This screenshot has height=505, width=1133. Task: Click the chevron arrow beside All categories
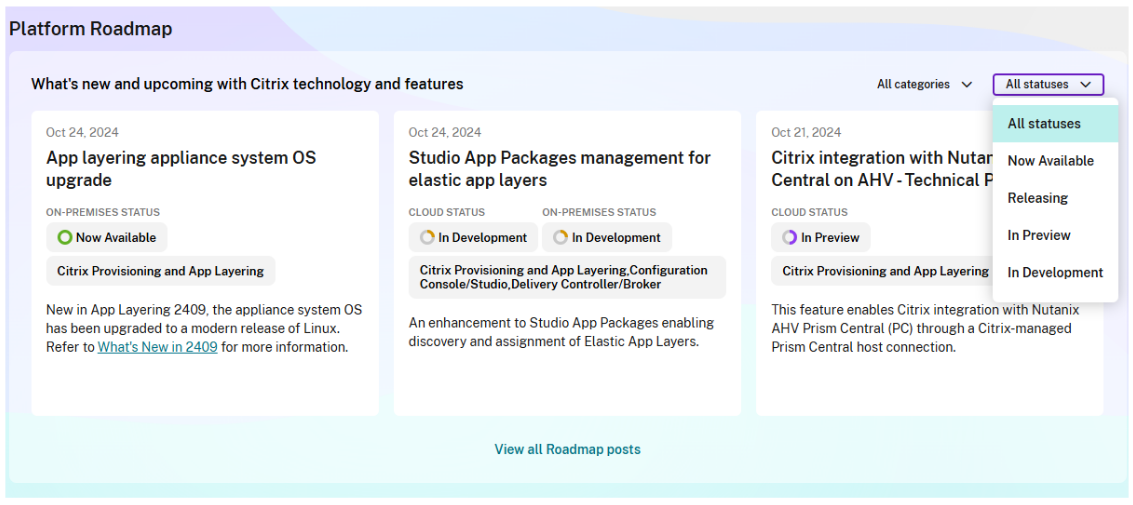coord(966,85)
